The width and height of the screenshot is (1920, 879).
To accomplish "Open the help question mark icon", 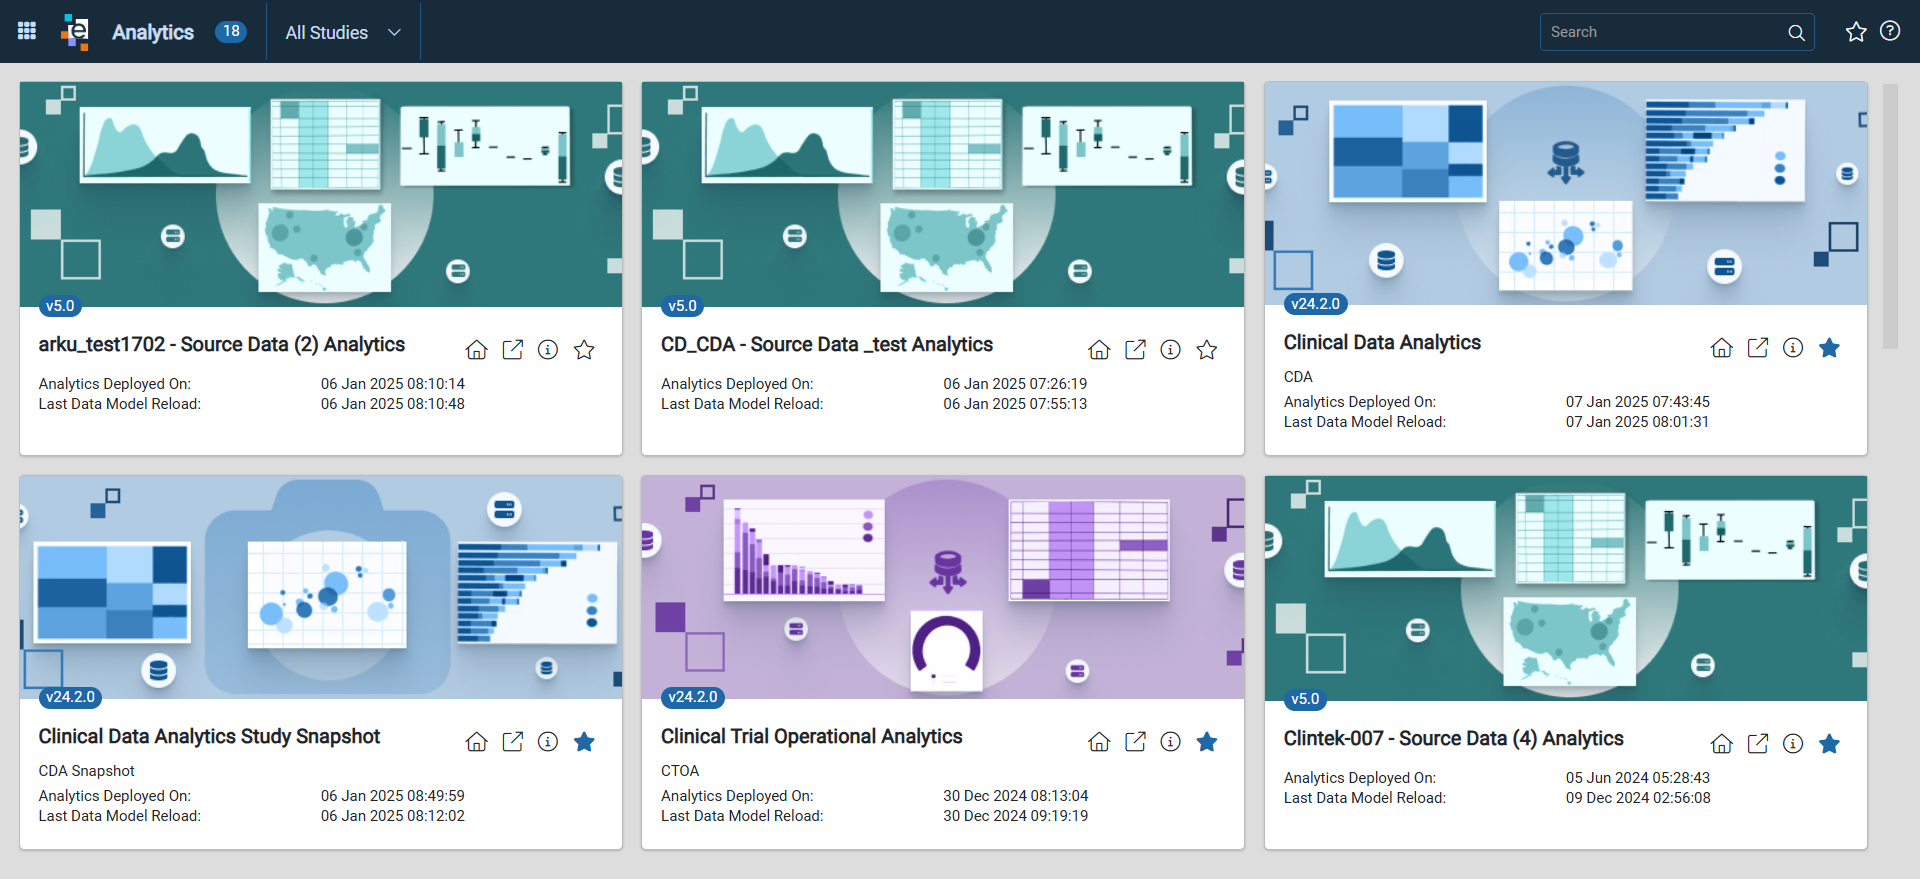I will click(x=1890, y=31).
